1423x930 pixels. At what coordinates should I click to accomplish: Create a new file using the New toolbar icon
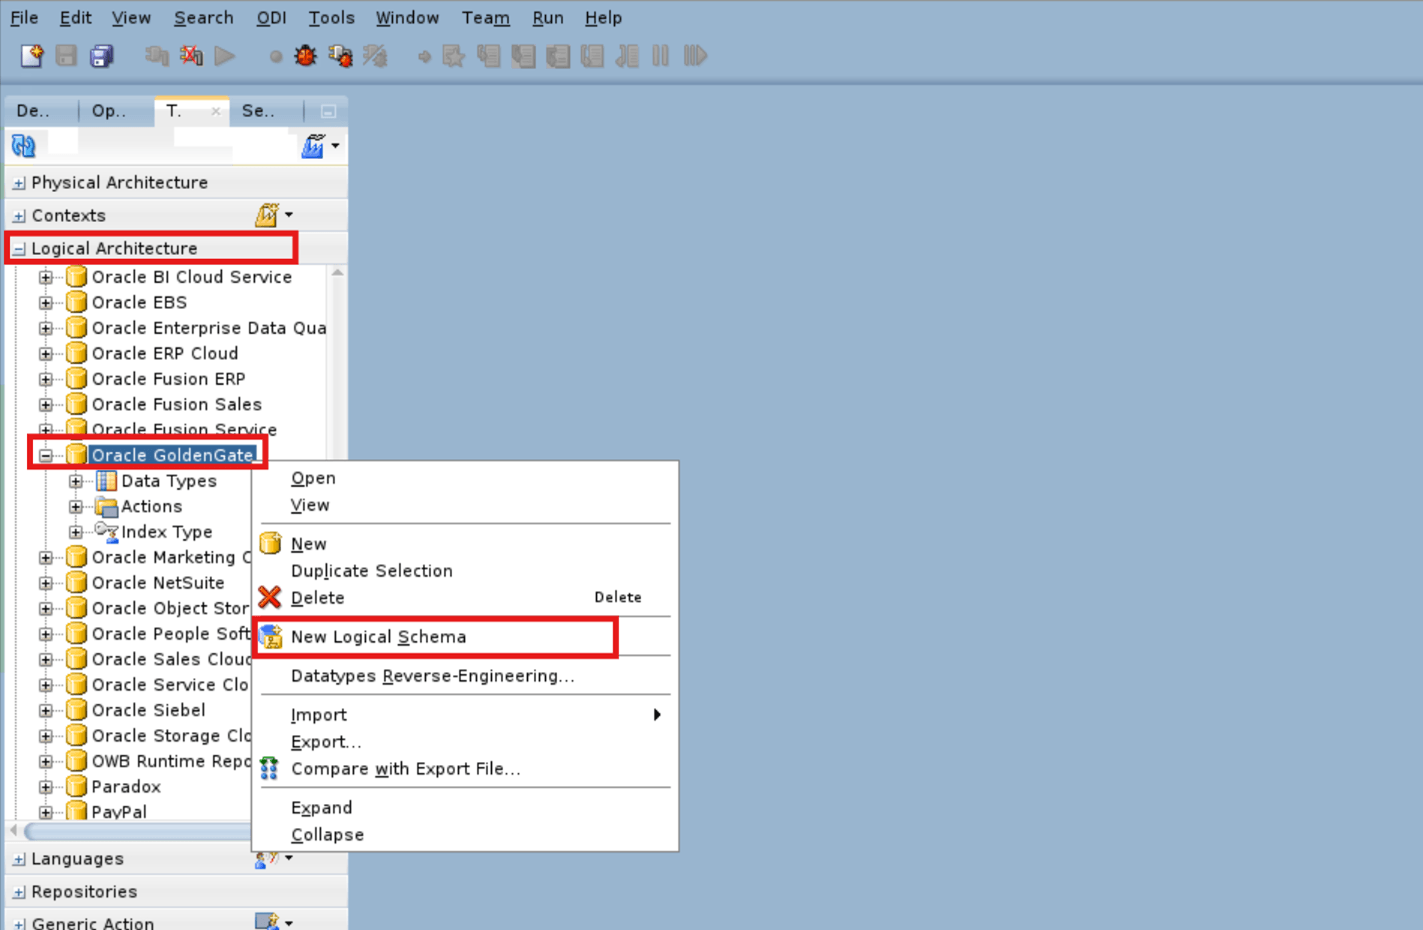[x=31, y=56]
